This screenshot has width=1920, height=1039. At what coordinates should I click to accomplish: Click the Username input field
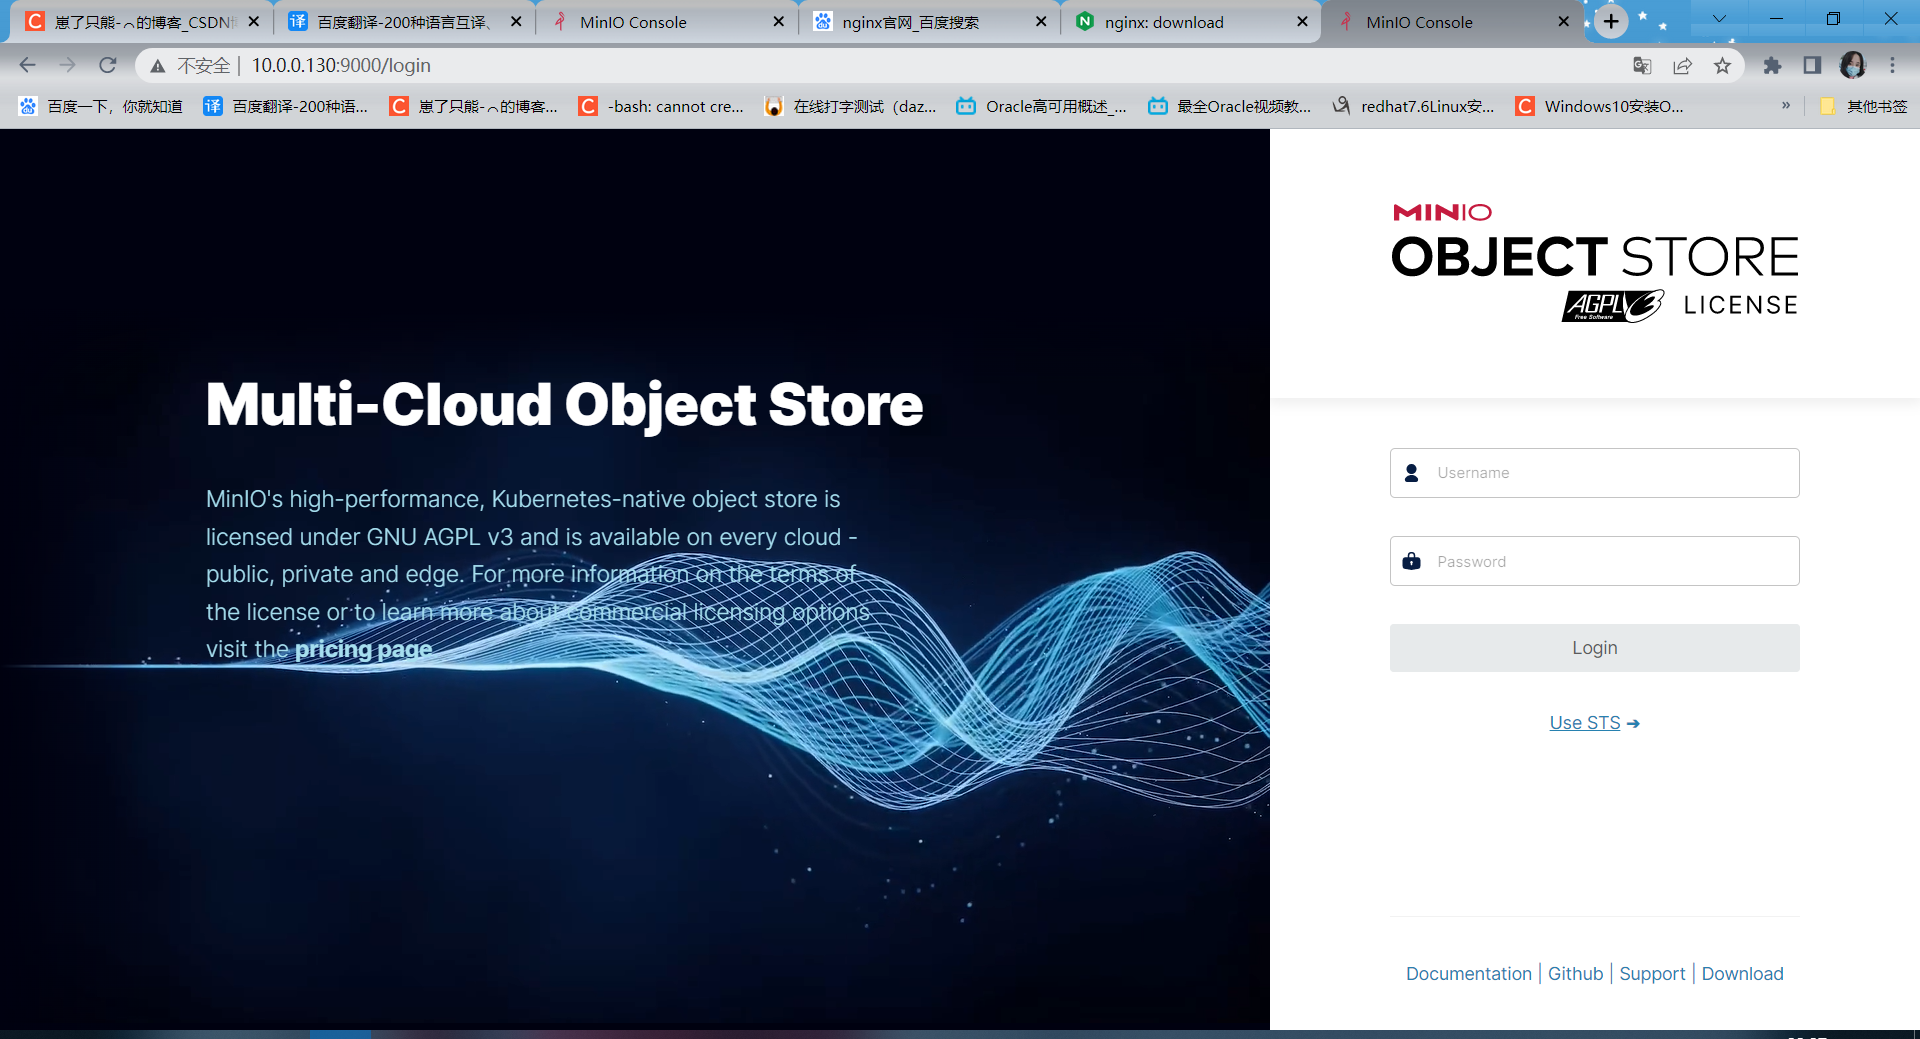point(1594,473)
